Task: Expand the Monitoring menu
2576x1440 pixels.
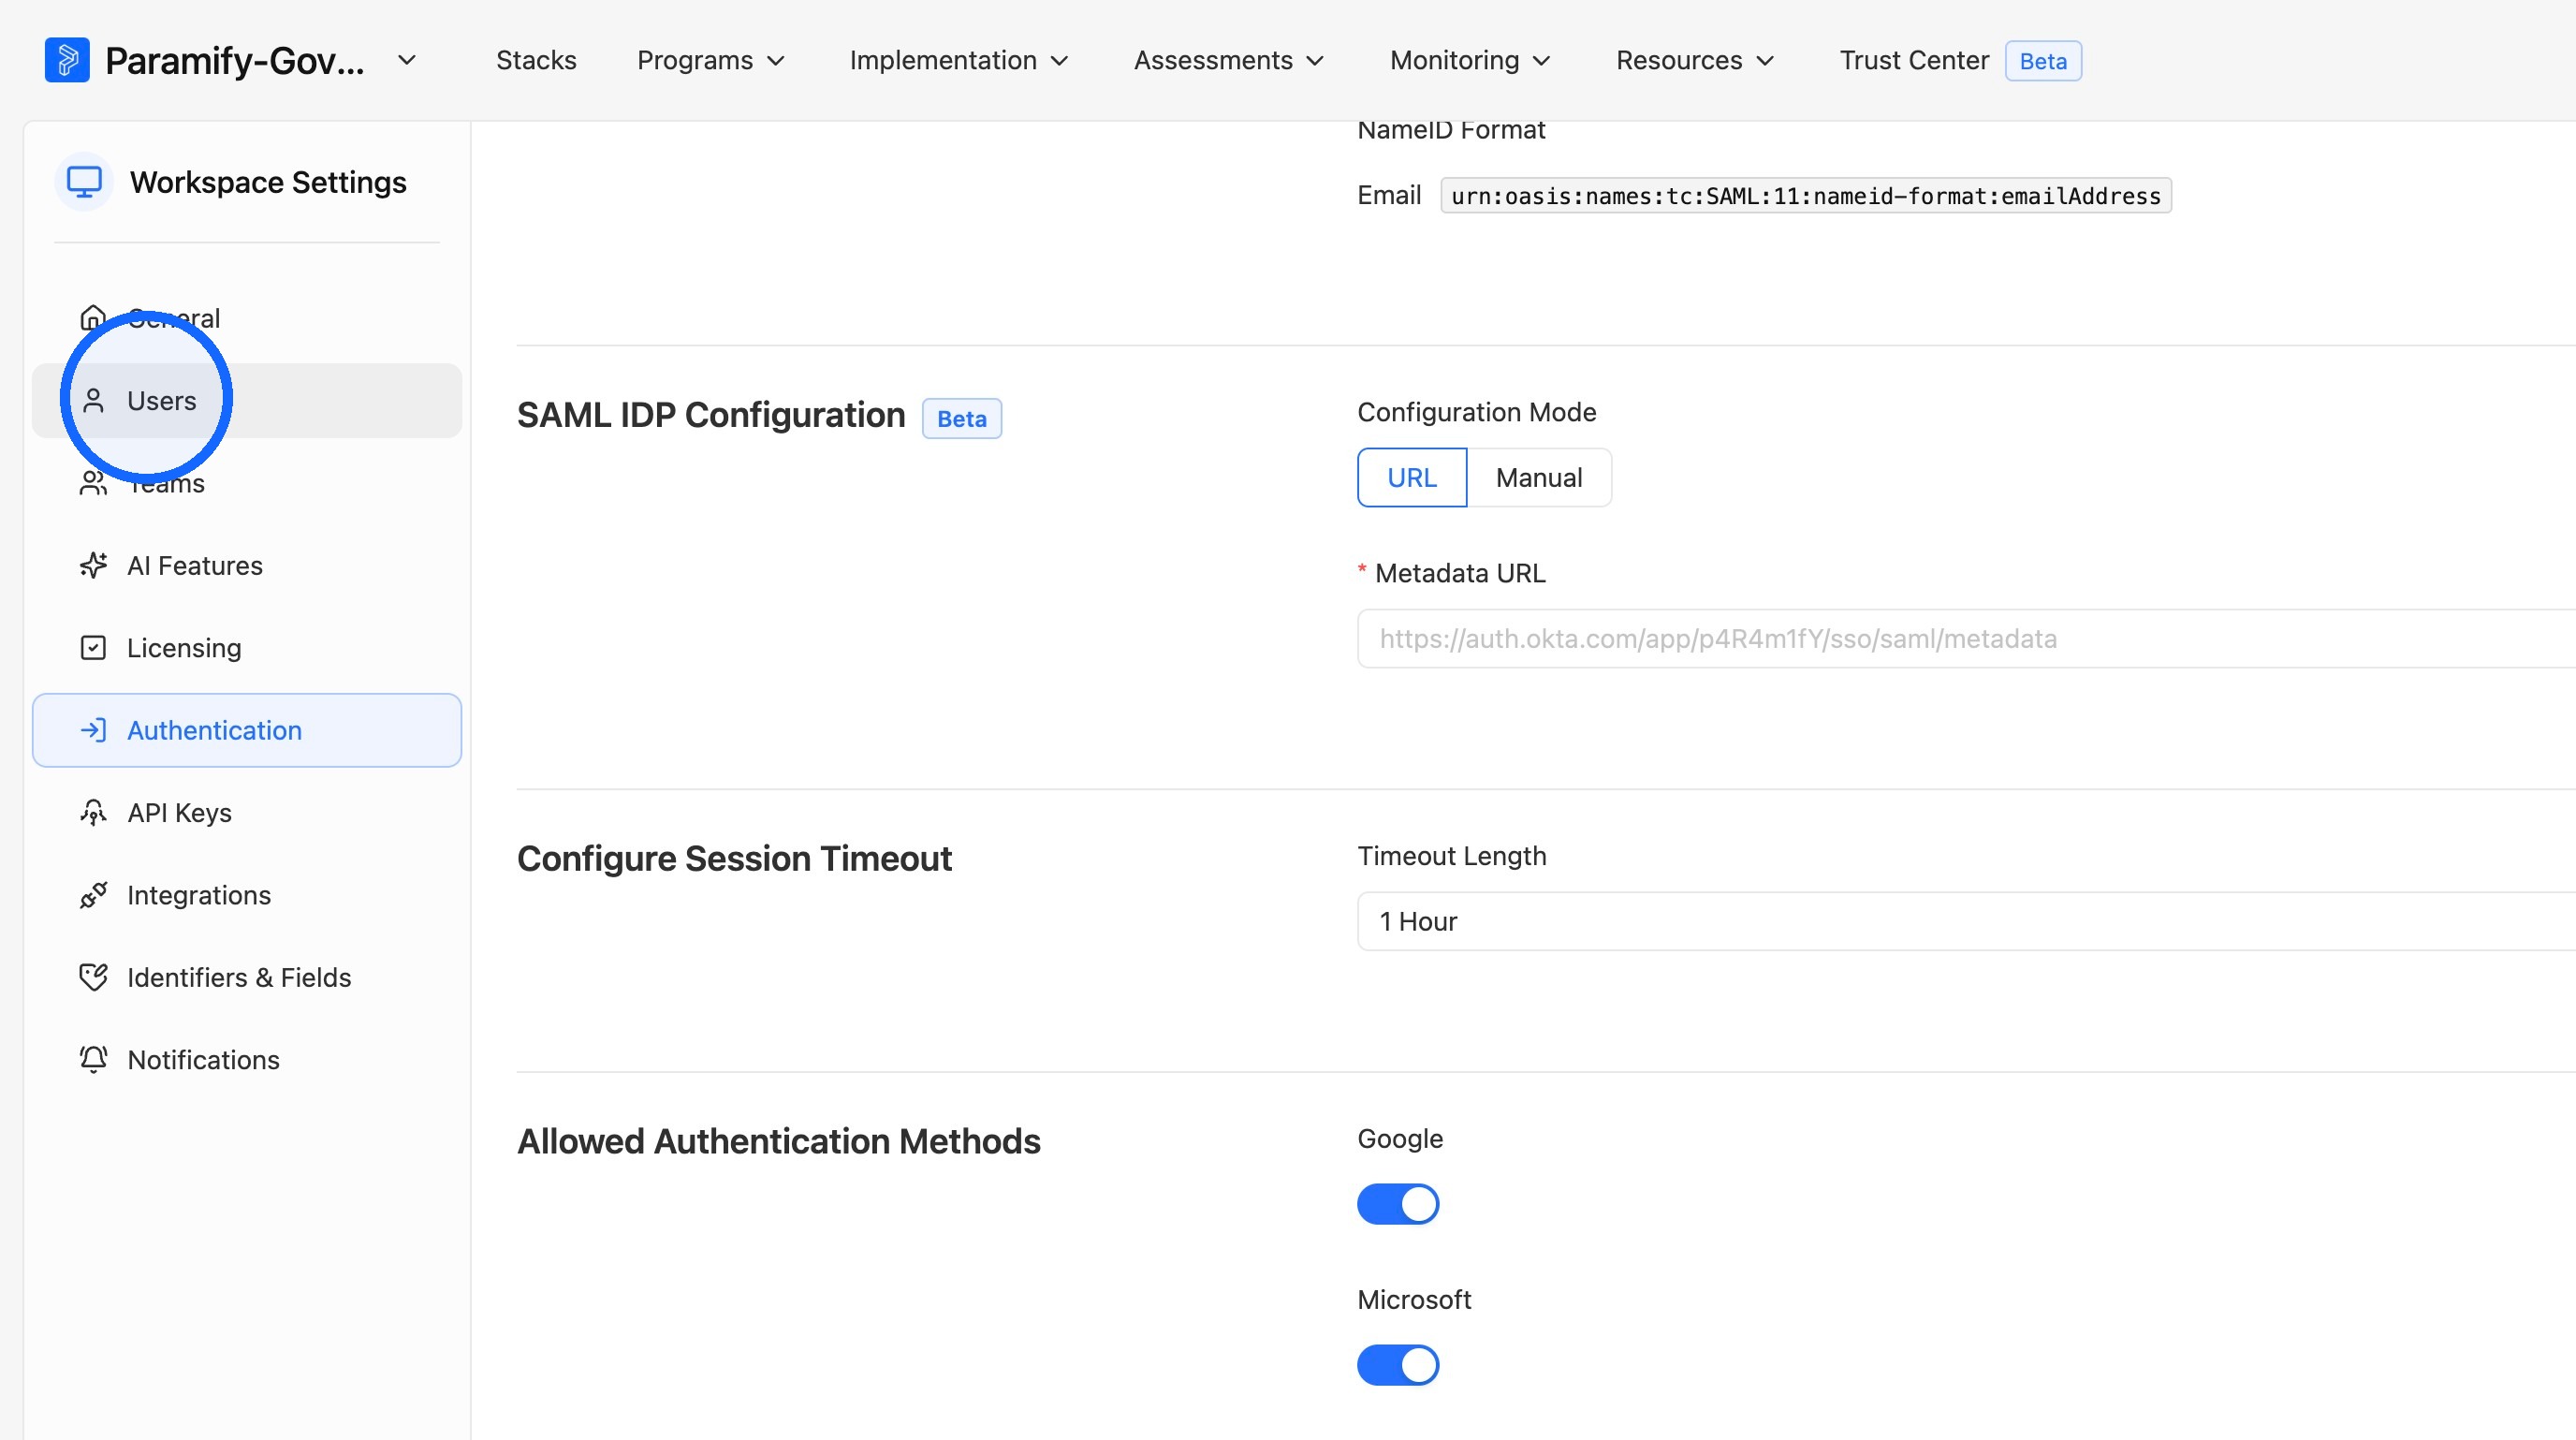Action: 1470,60
